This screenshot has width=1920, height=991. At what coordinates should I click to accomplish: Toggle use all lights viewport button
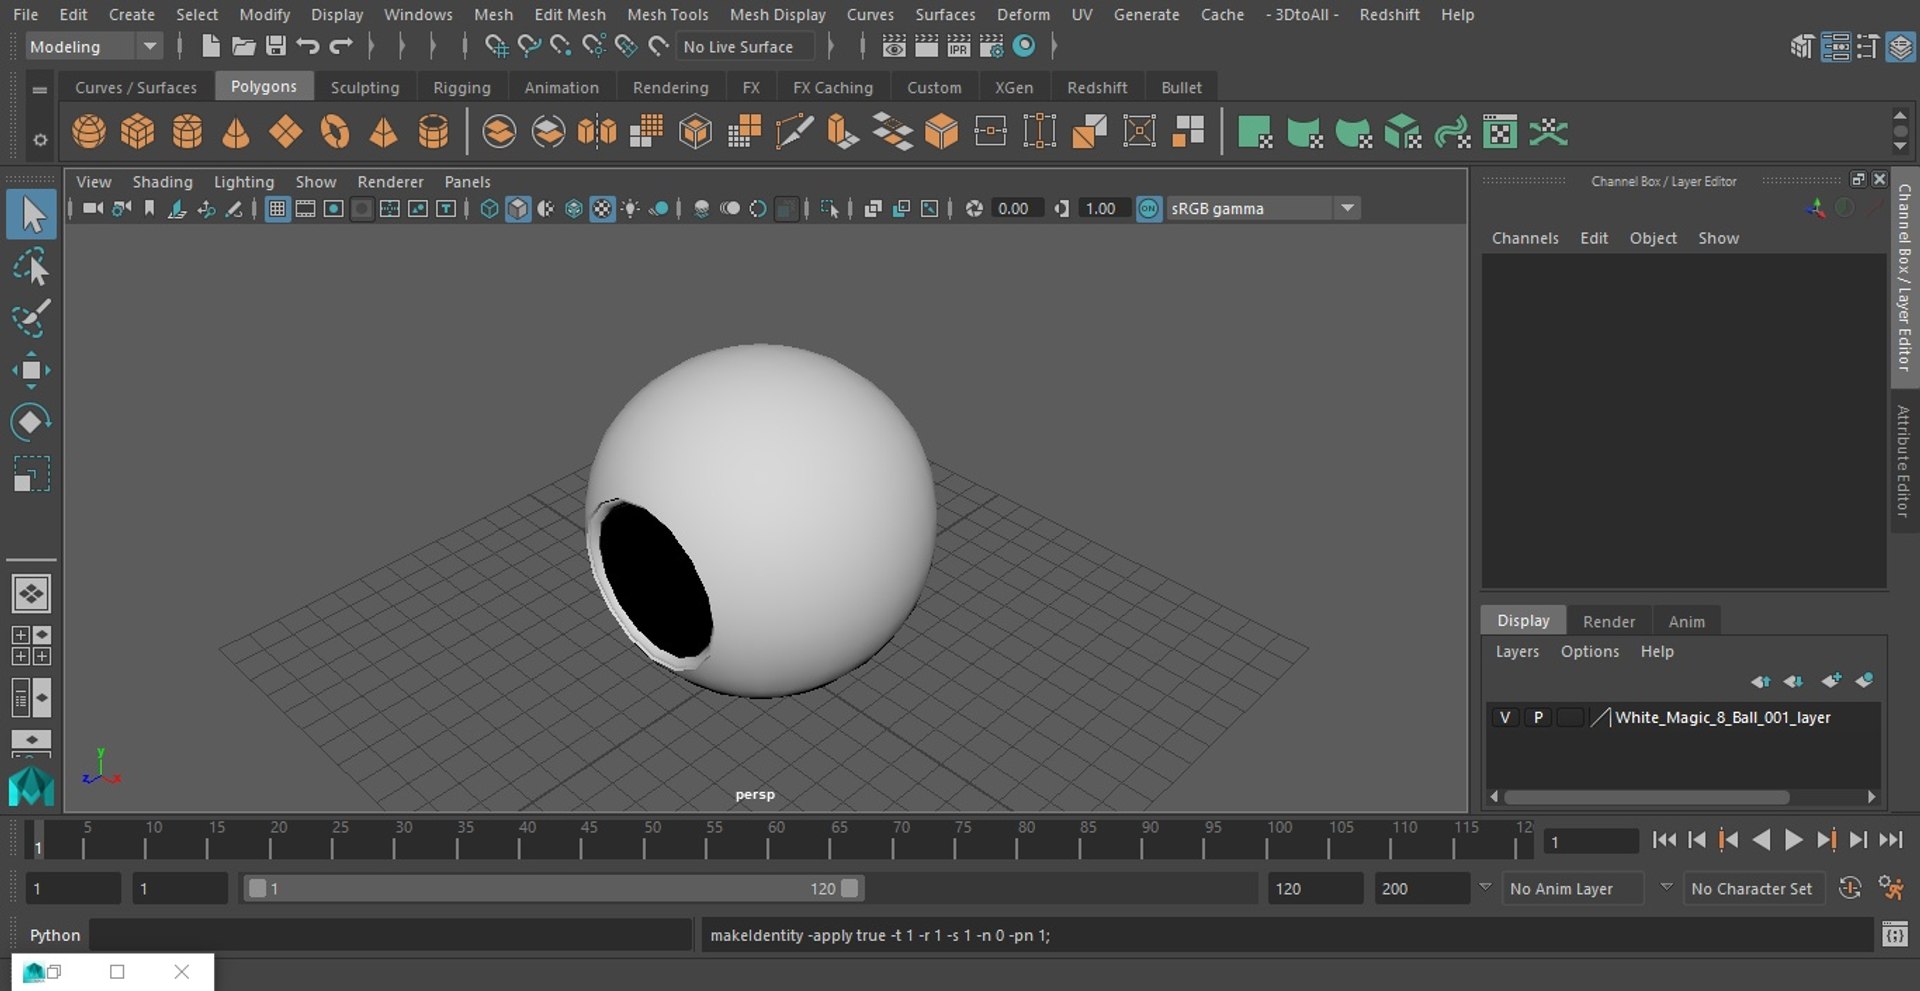631,208
